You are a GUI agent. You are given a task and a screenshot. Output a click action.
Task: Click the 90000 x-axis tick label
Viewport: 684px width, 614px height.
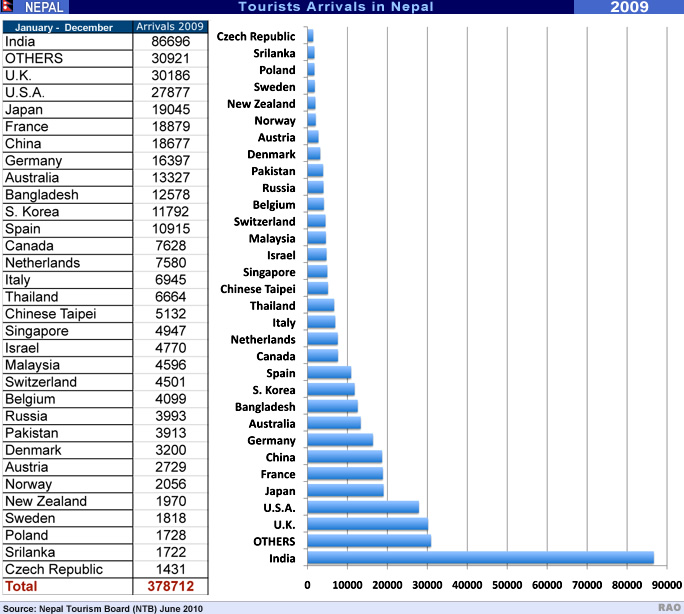tap(667, 585)
